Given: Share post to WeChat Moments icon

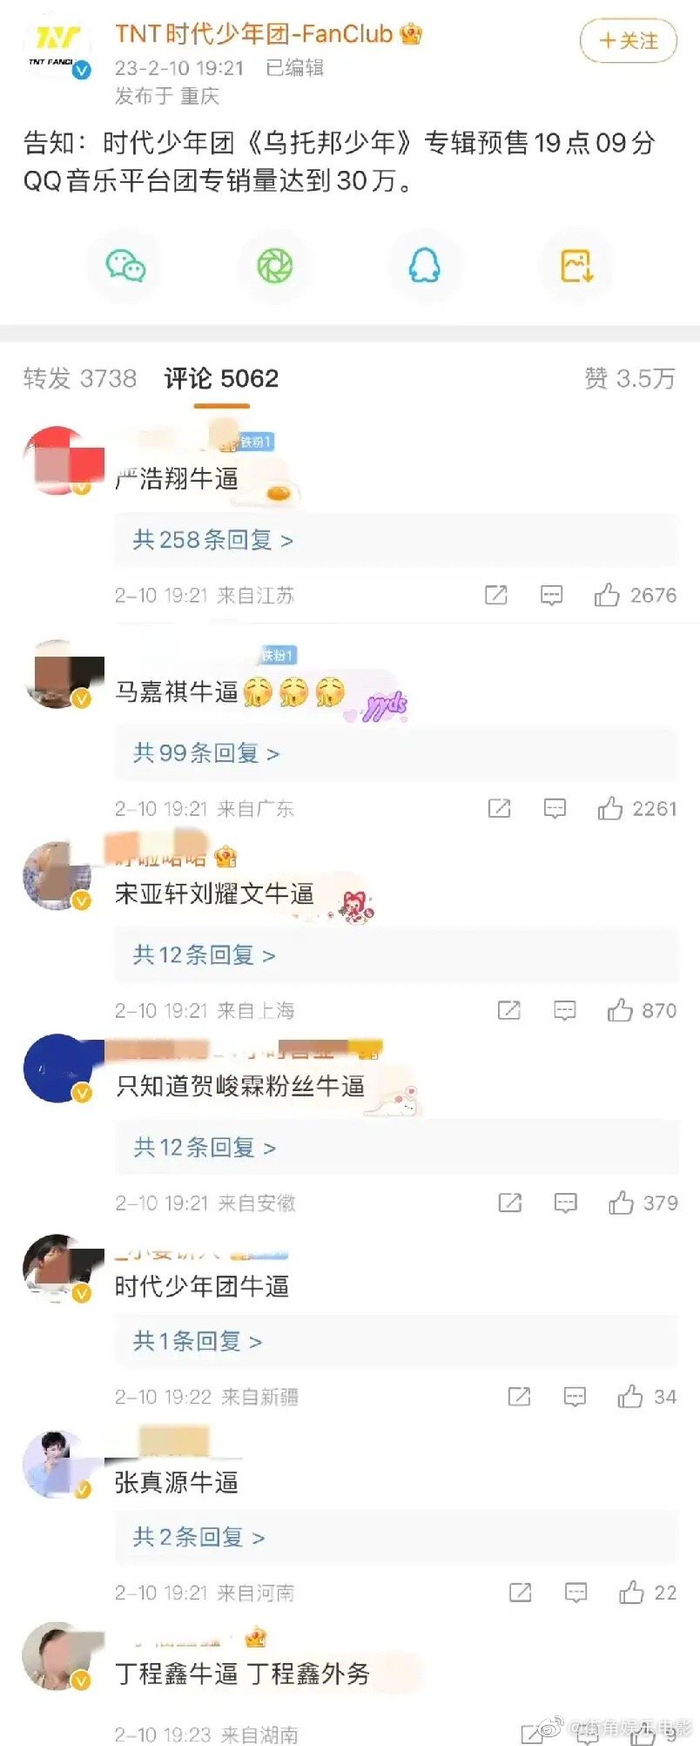Looking at the screenshot, I should [x=275, y=266].
